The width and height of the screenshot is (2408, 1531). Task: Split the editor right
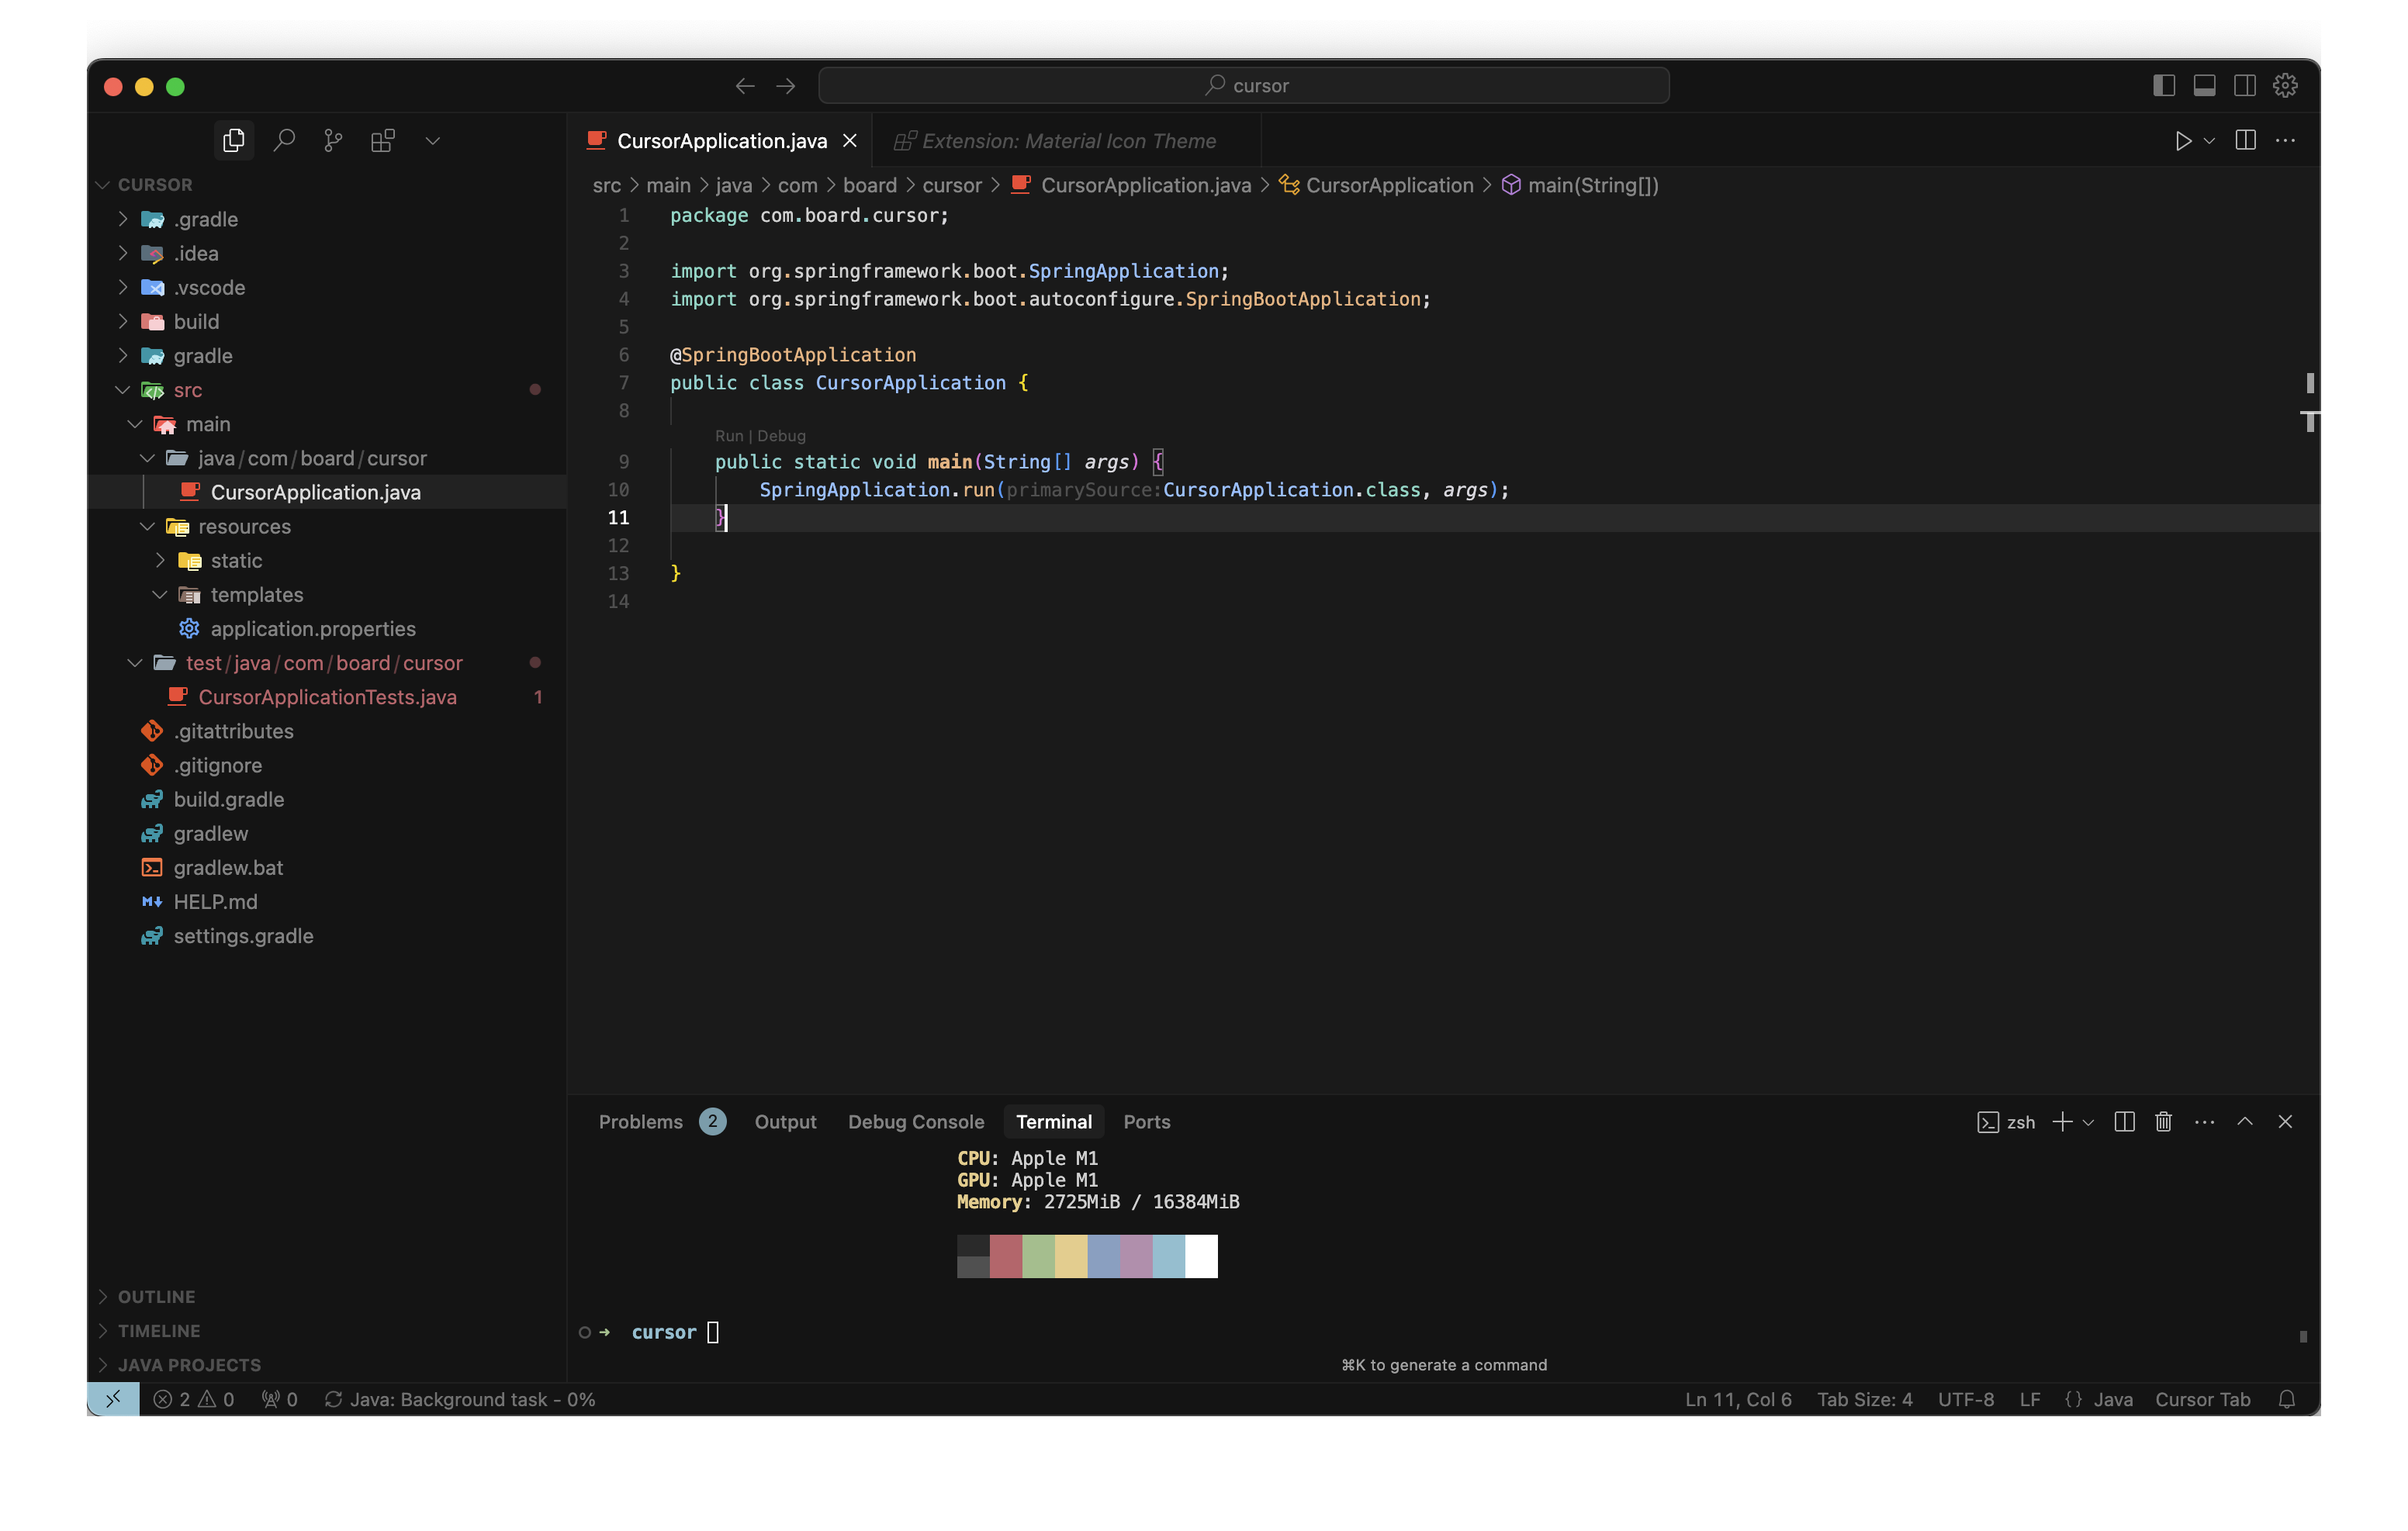2245,140
